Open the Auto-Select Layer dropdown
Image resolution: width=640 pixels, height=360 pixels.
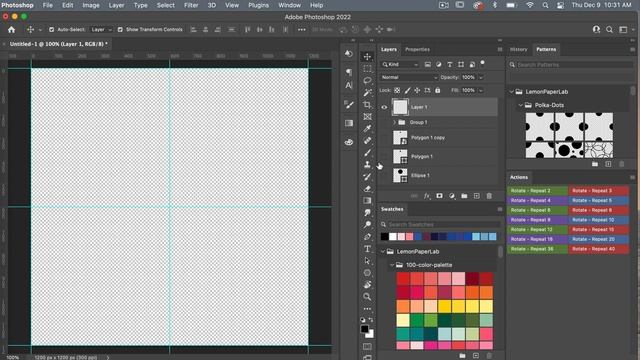(101, 29)
